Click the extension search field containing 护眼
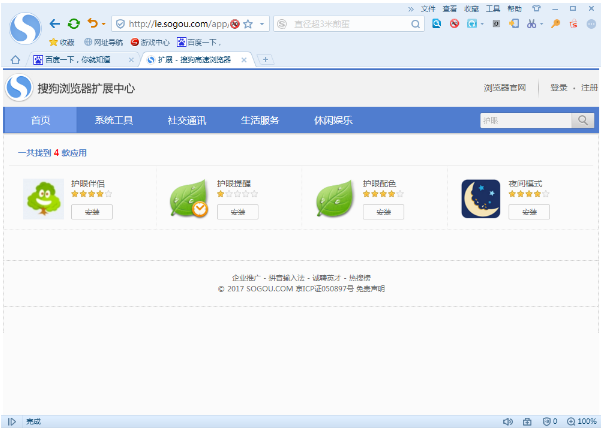Image resolution: width=604 pixels, height=435 pixels. tap(526, 121)
